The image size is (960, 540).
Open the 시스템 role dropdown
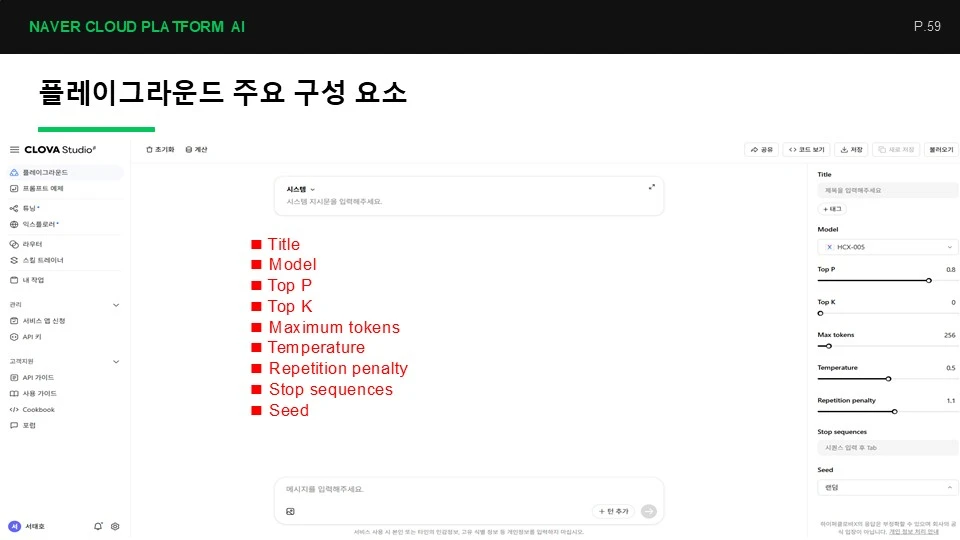pyautogui.click(x=301, y=189)
